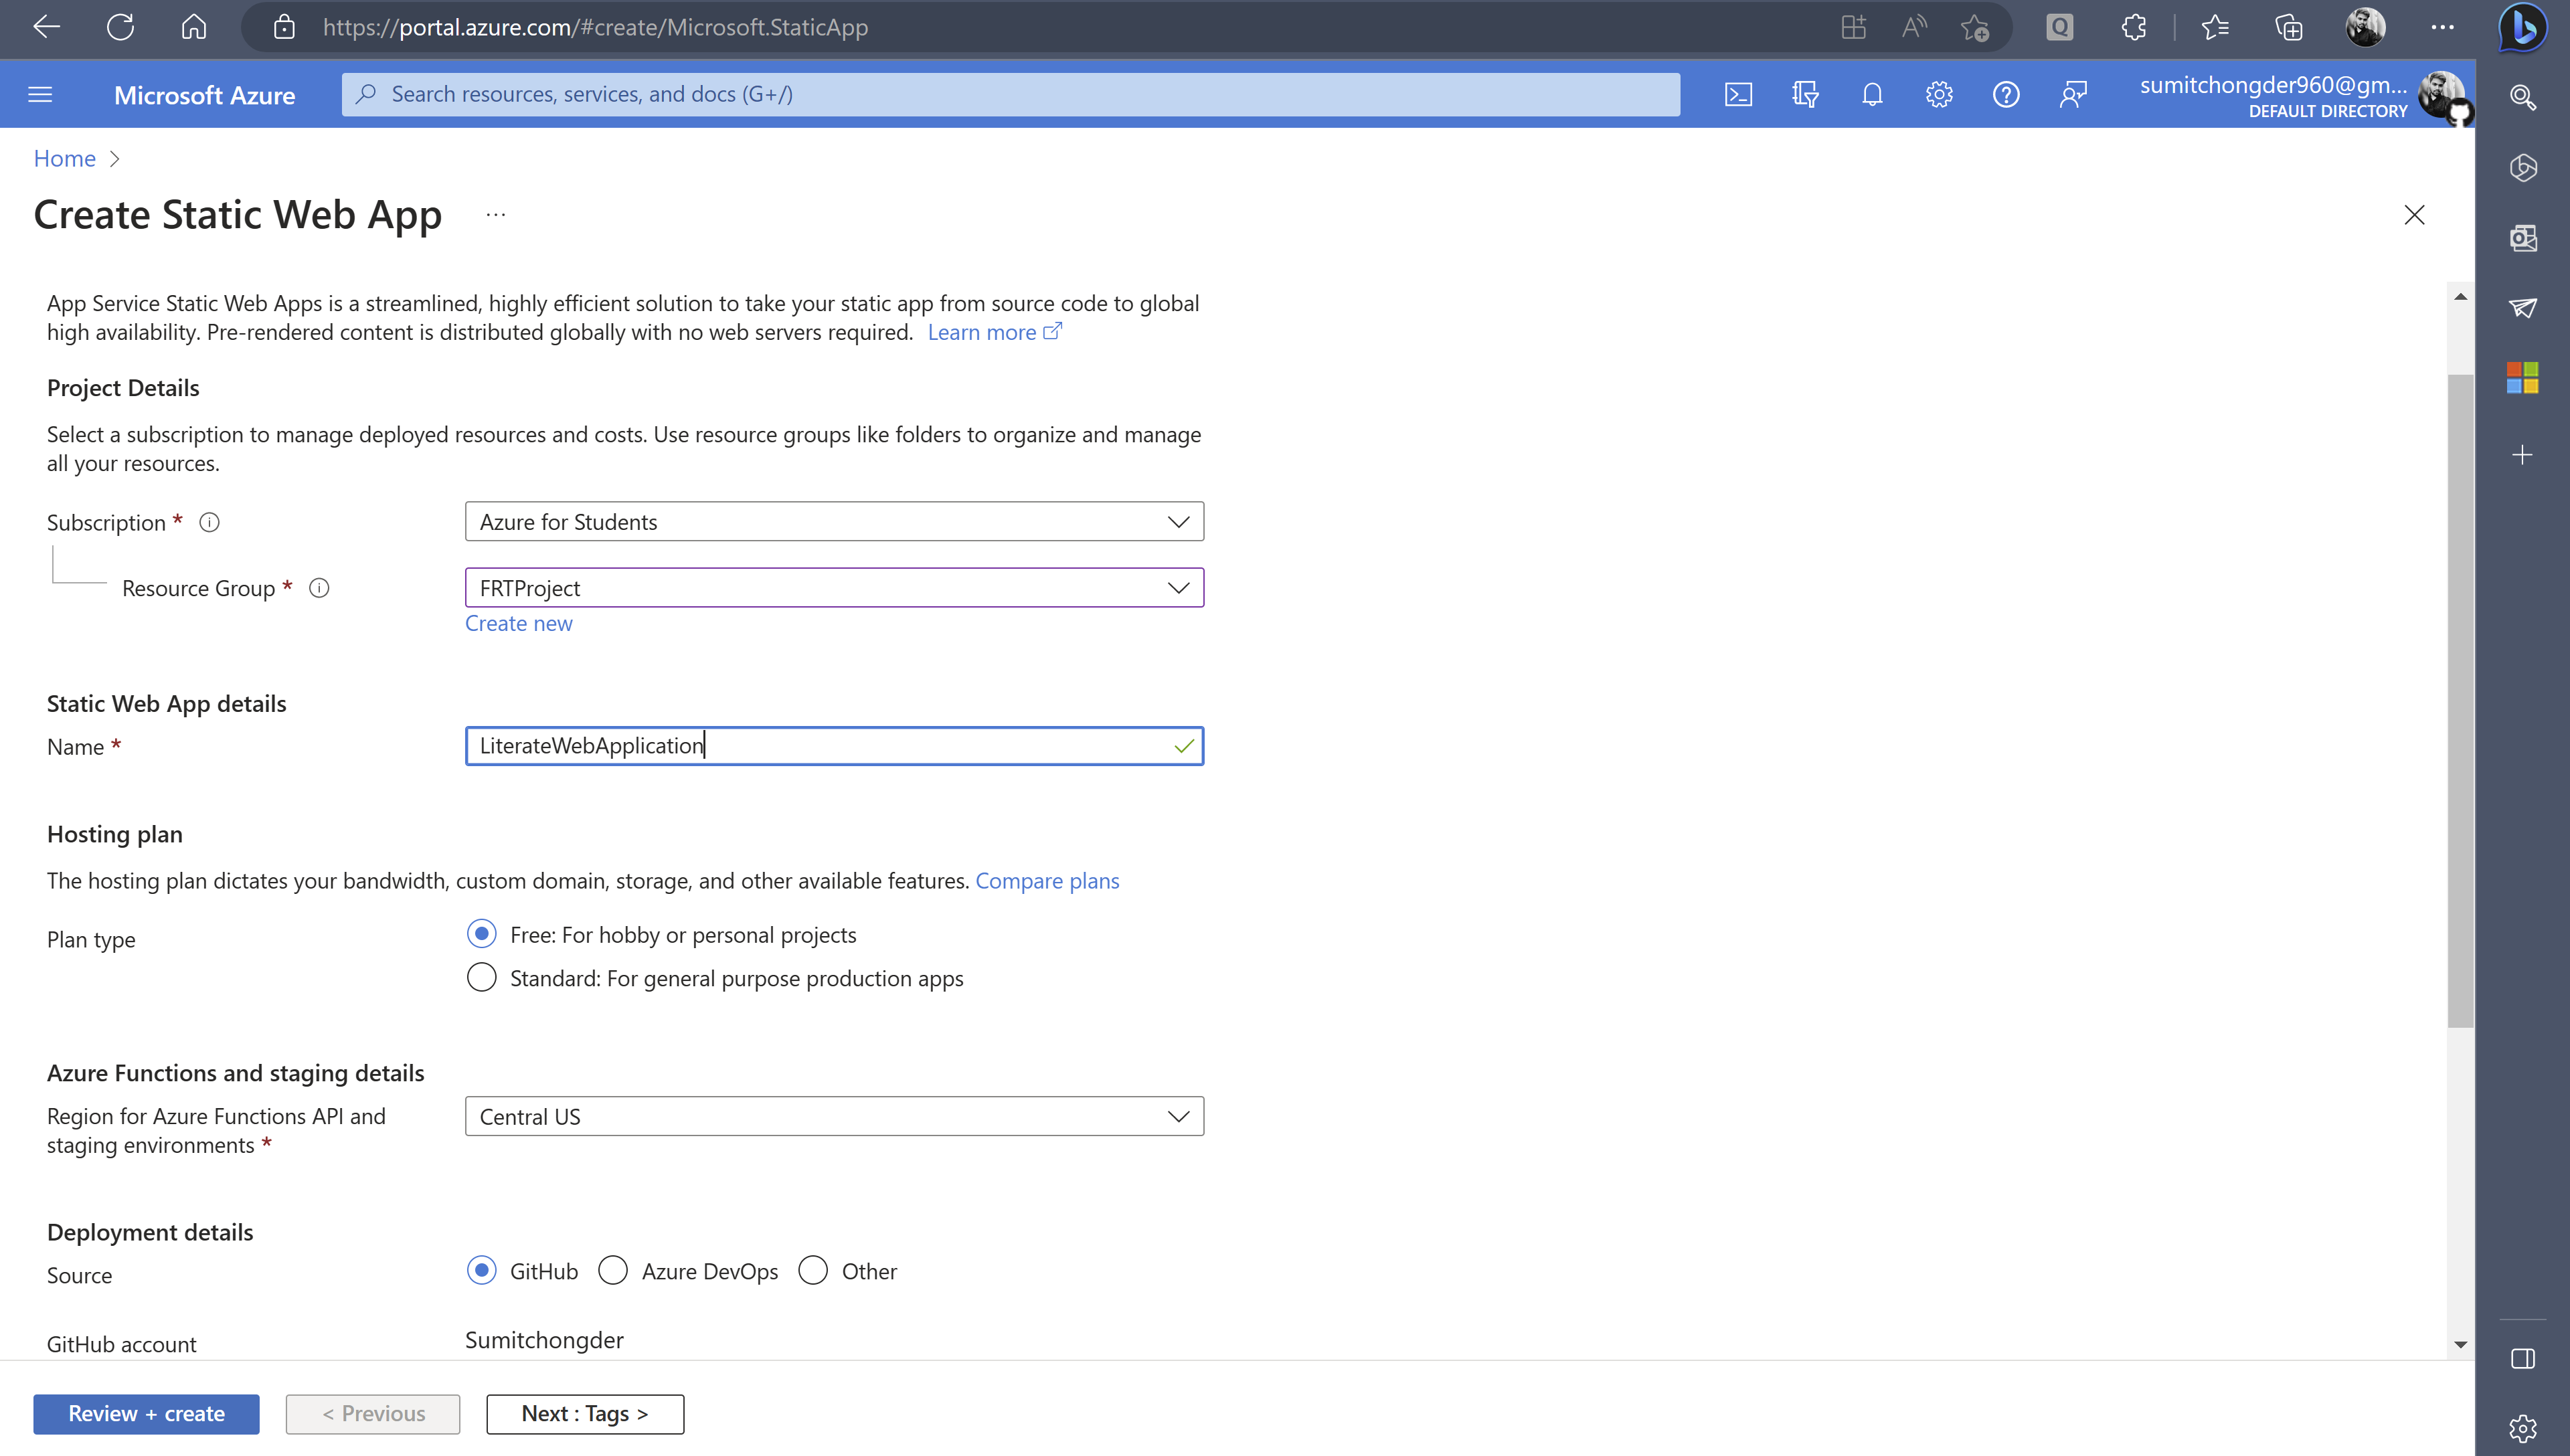The height and width of the screenshot is (1456, 2570).
Task: Click the Review + create button
Action: coord(146,1413)
